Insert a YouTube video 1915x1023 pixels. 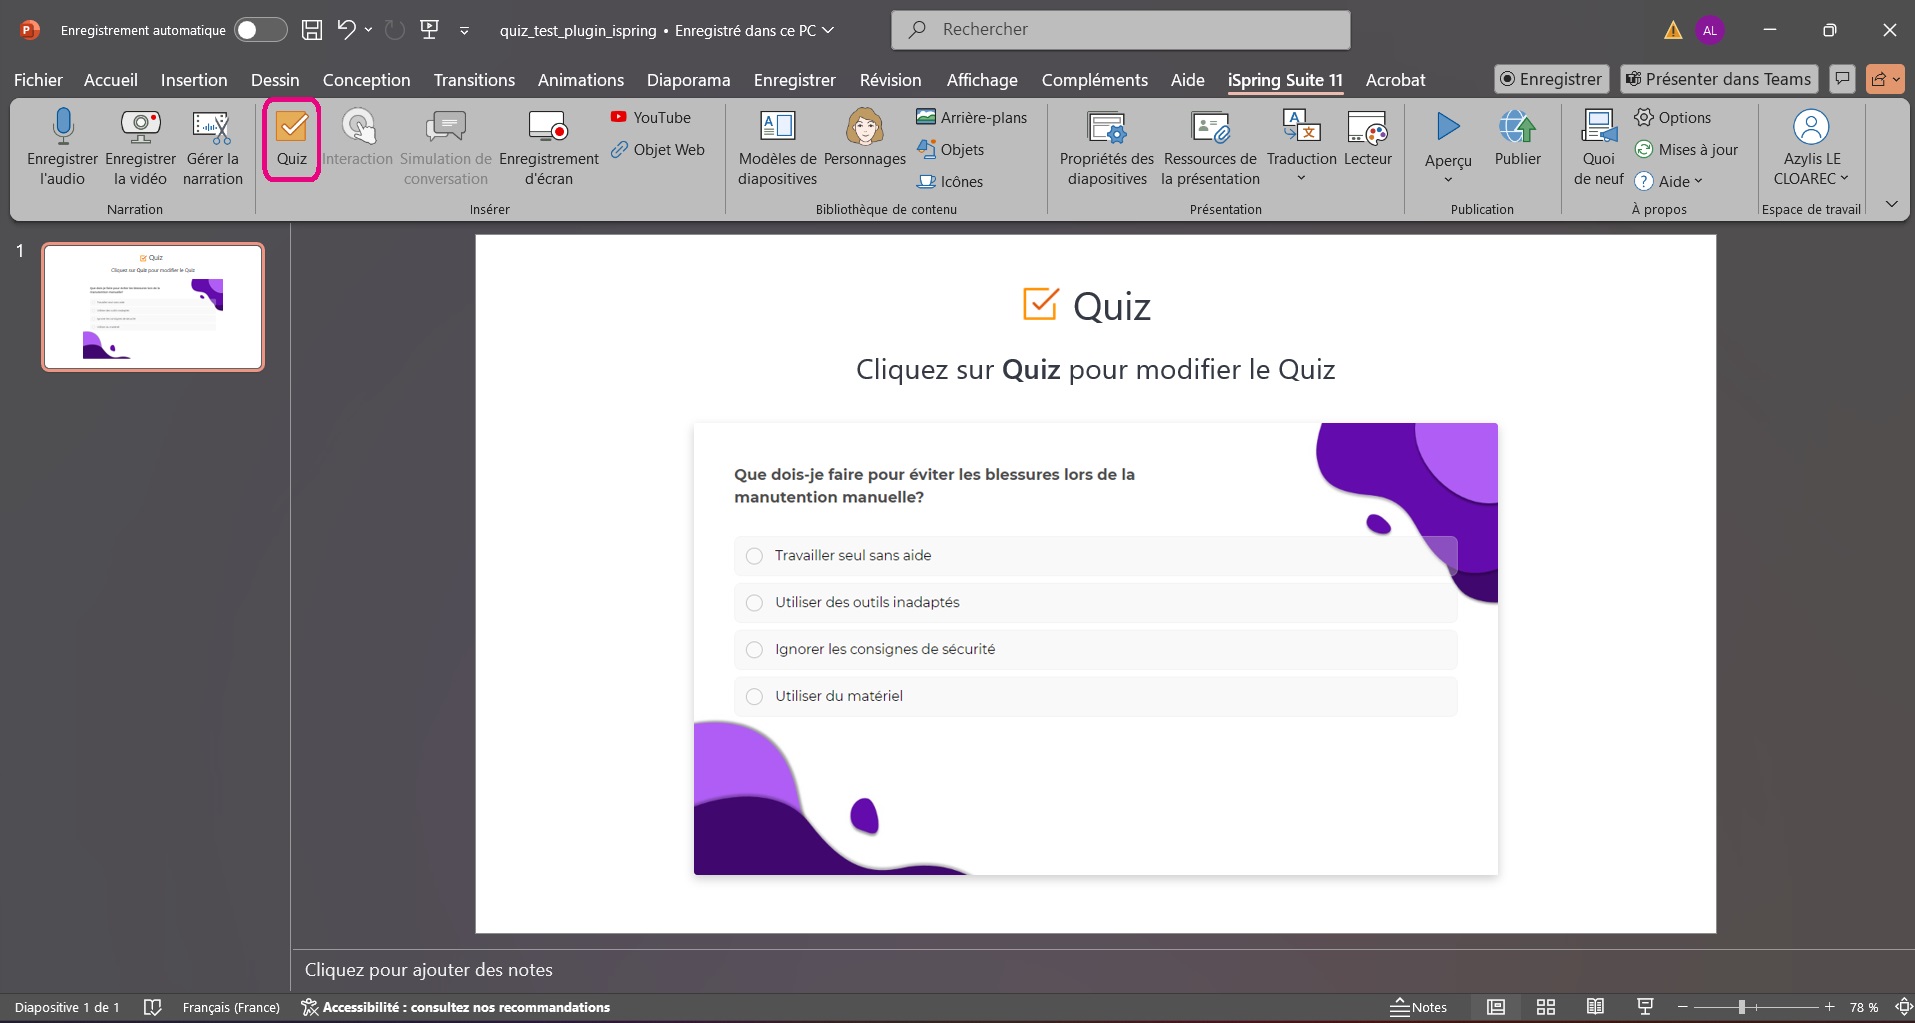651,117
